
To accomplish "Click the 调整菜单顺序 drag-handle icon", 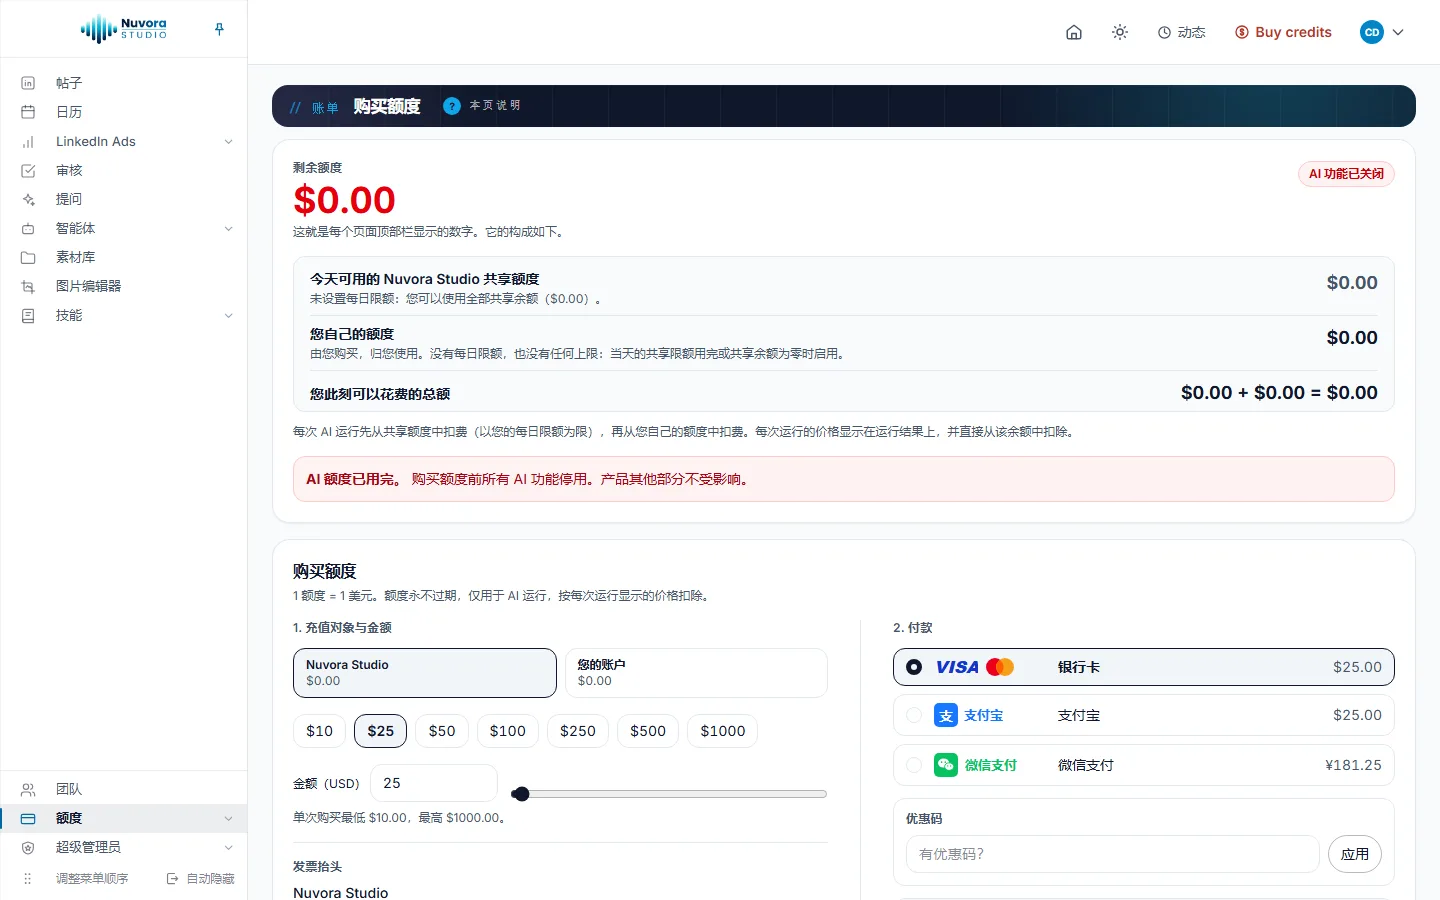I will pyautogui.click(x=28, y=879).
